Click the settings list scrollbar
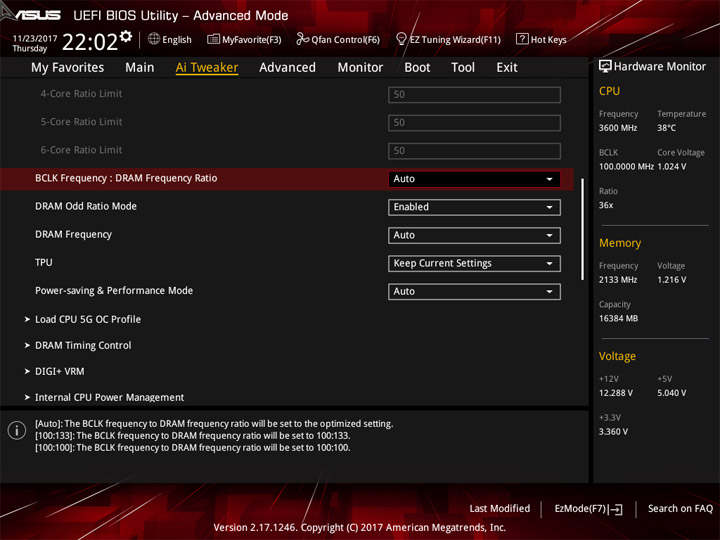The image size is (720, 540). click(582, 229)
